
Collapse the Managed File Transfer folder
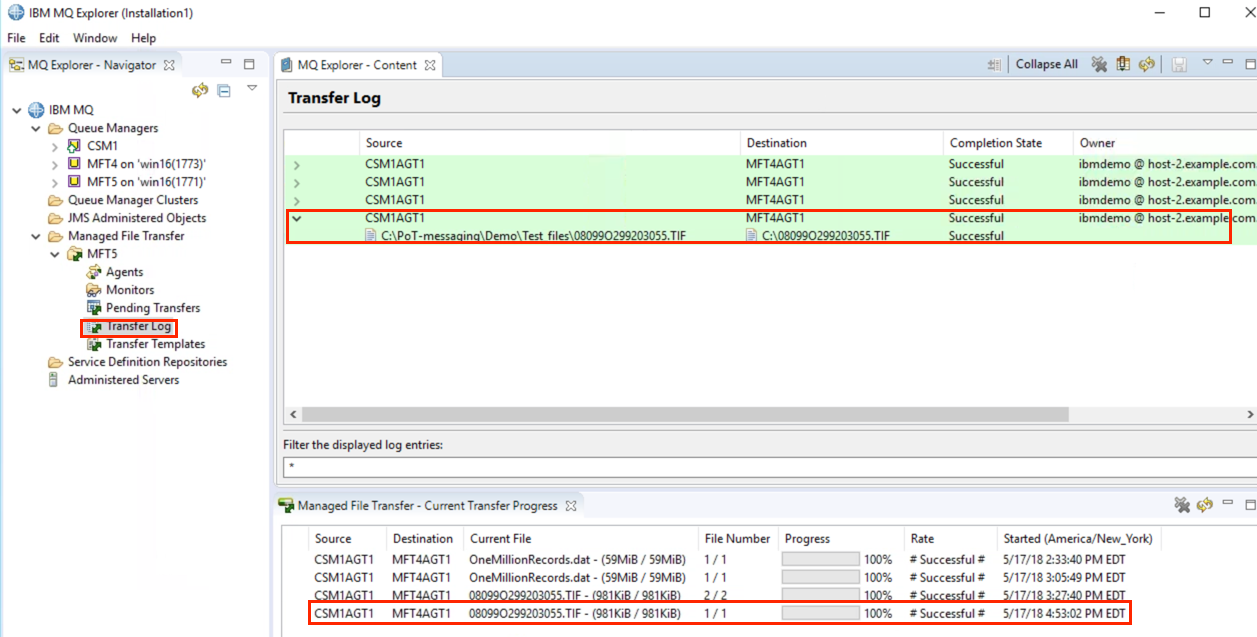tap(35, 236)
